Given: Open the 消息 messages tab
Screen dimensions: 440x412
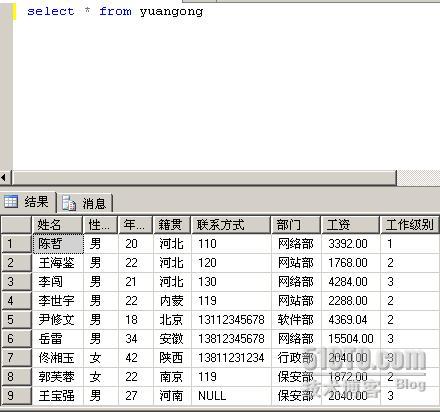Looking at the screenshot, I should [85, 203].
